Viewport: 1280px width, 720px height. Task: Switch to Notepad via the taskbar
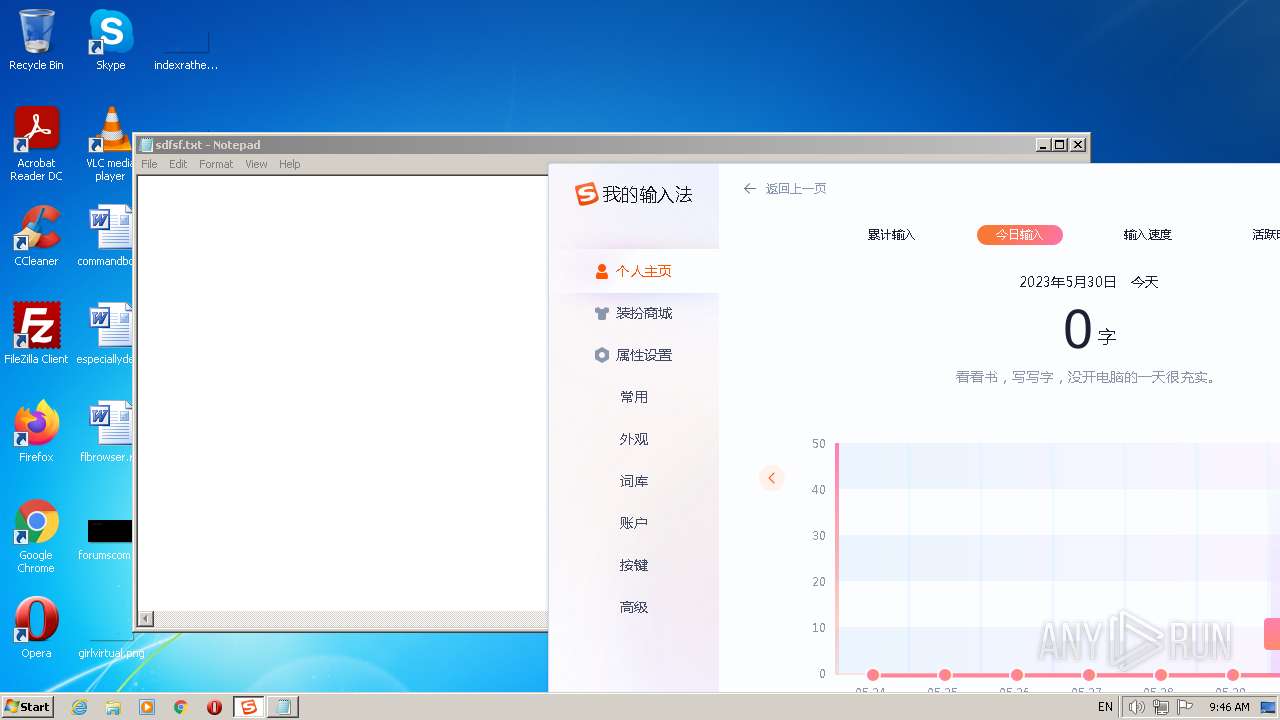pos(283,707)
